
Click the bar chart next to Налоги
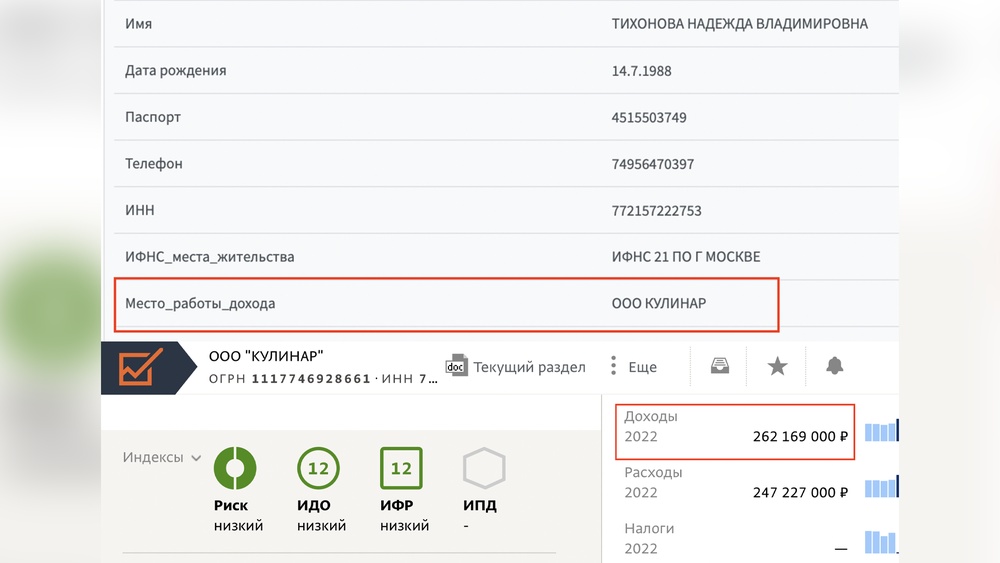pyautogui.click(x=882, y=542)
